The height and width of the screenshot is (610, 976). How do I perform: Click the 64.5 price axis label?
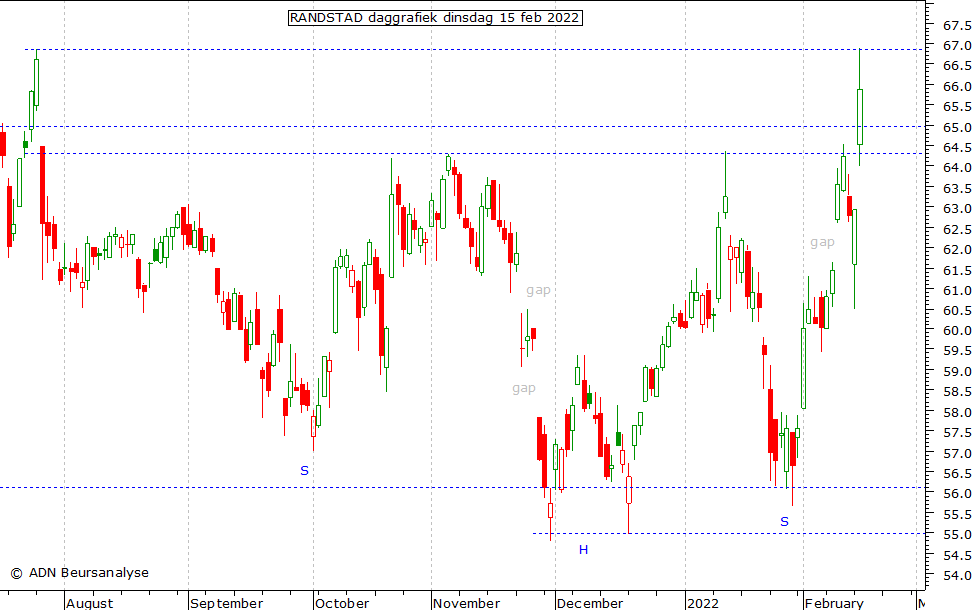pyautogui.click(x=957, y=148)
